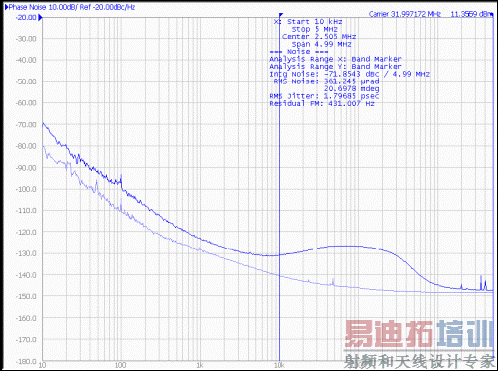Click the 1k x-axis frequency label

coord(200,365)
